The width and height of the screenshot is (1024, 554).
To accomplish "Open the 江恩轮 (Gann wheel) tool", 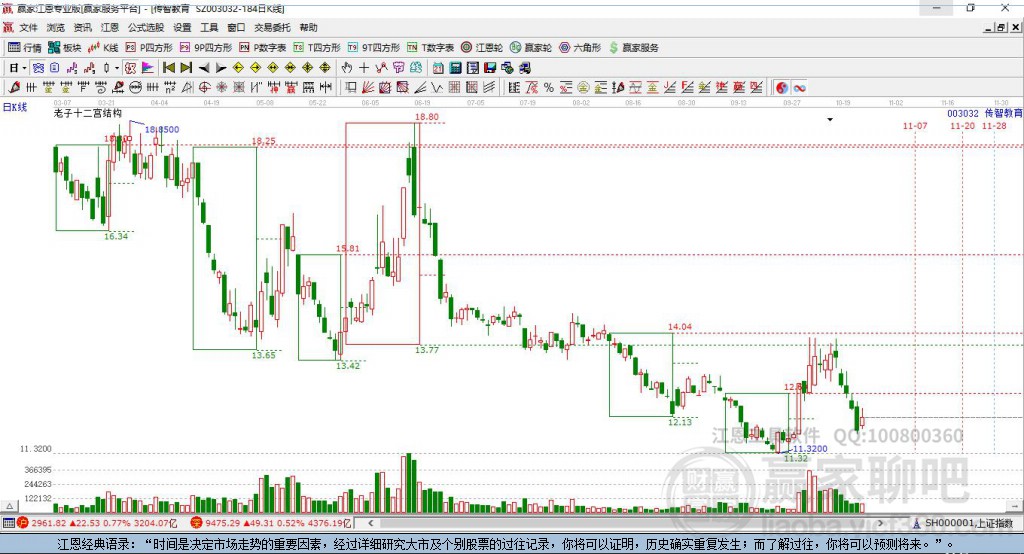I will (482, 48).
